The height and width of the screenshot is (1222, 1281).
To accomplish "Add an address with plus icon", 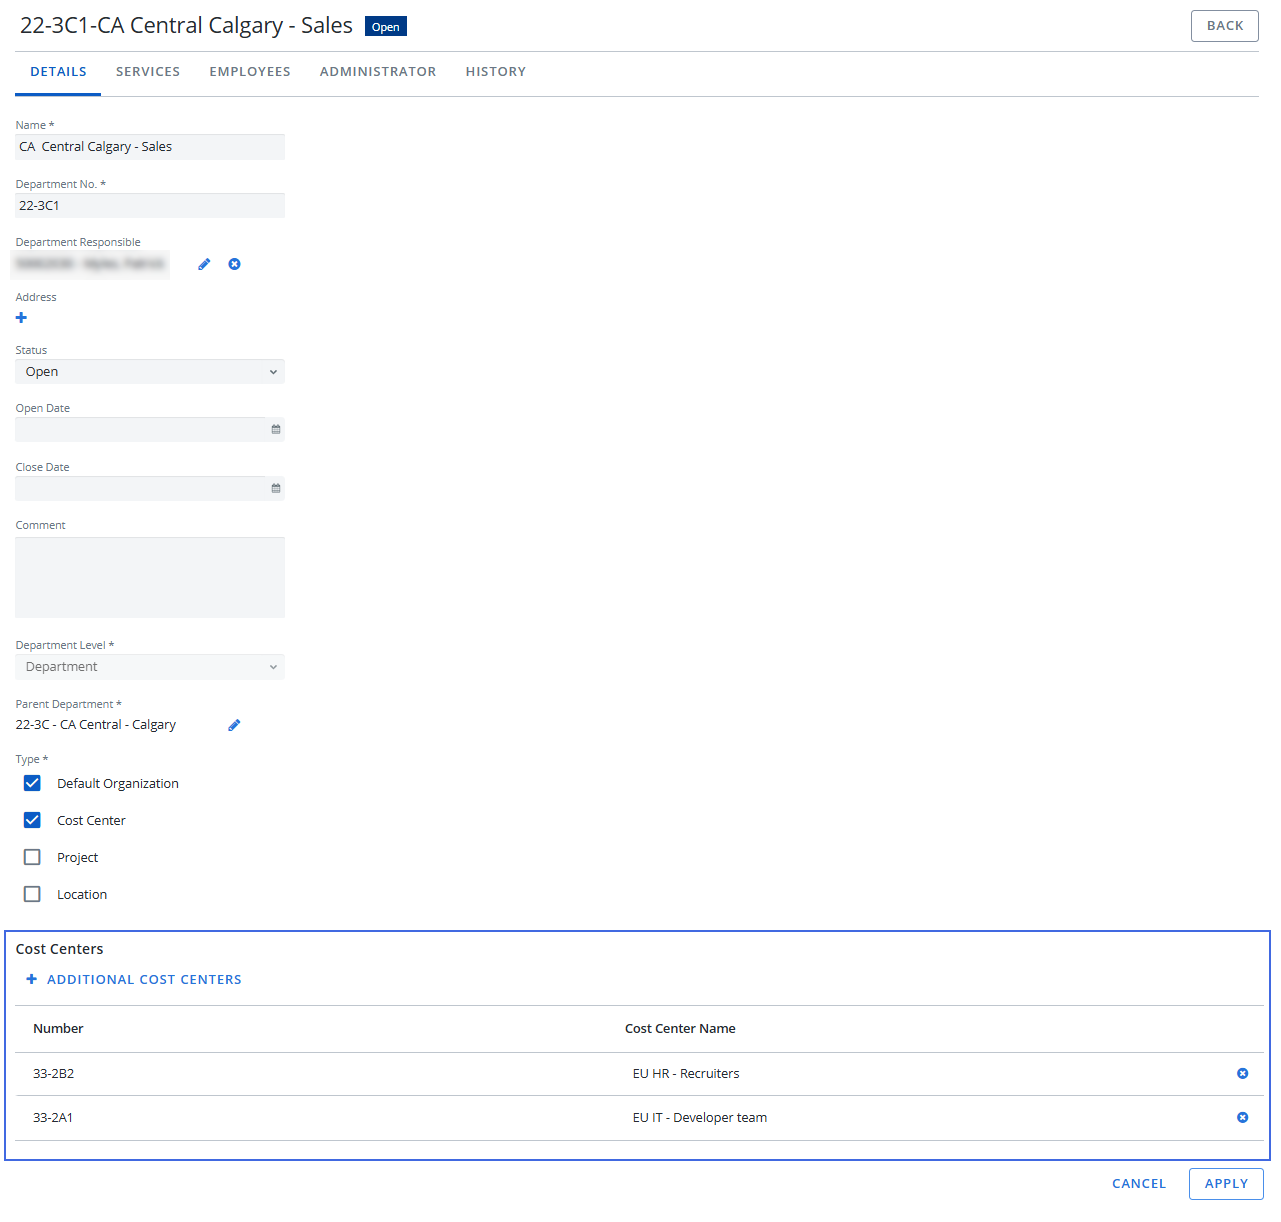I will (x=21, y=318).
